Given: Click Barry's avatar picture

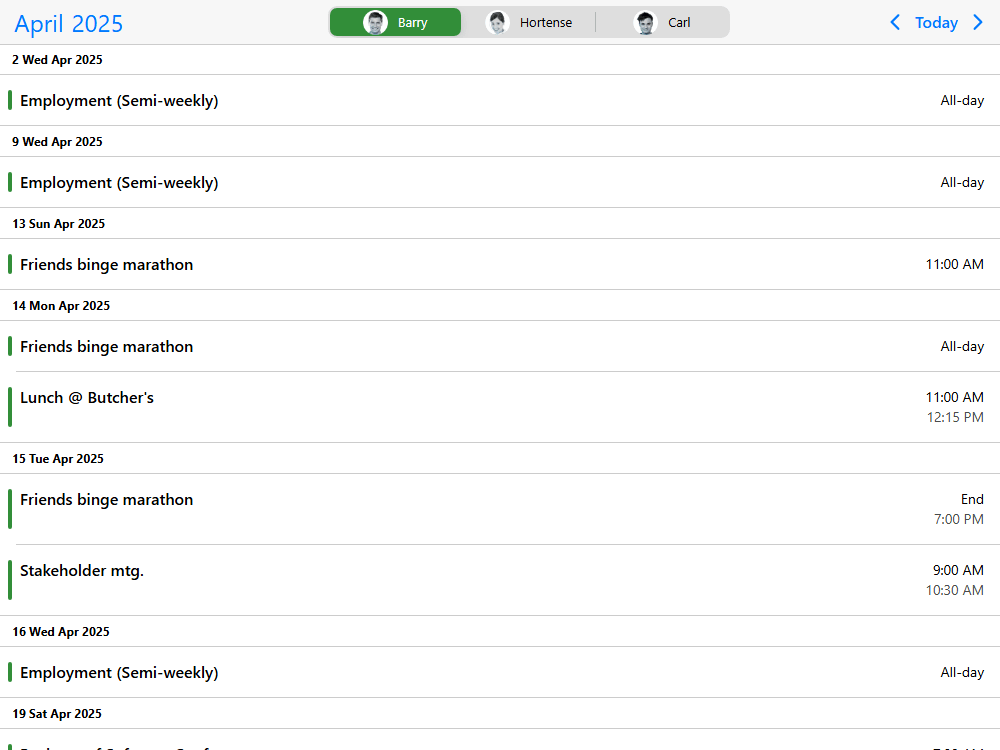Looking at the screenshot, I should (375, 22).
